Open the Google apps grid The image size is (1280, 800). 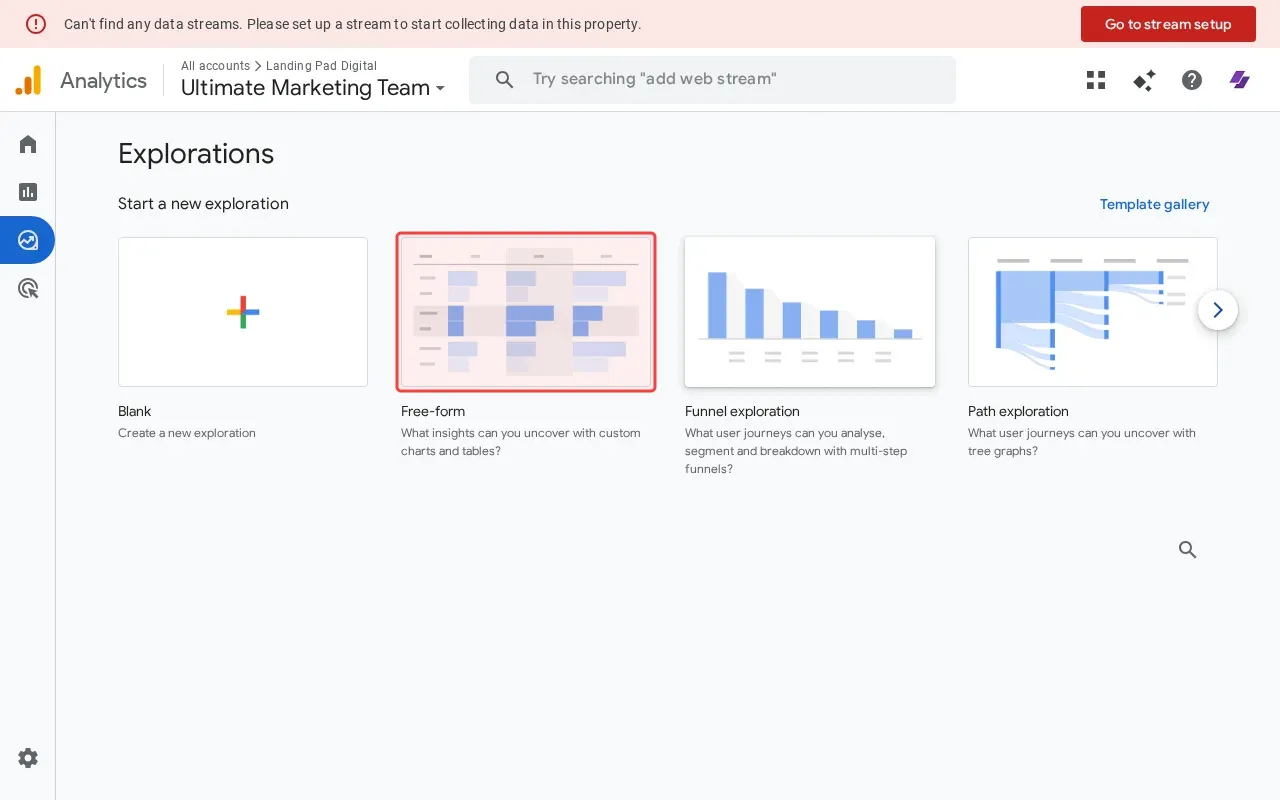click(1095, 80)
